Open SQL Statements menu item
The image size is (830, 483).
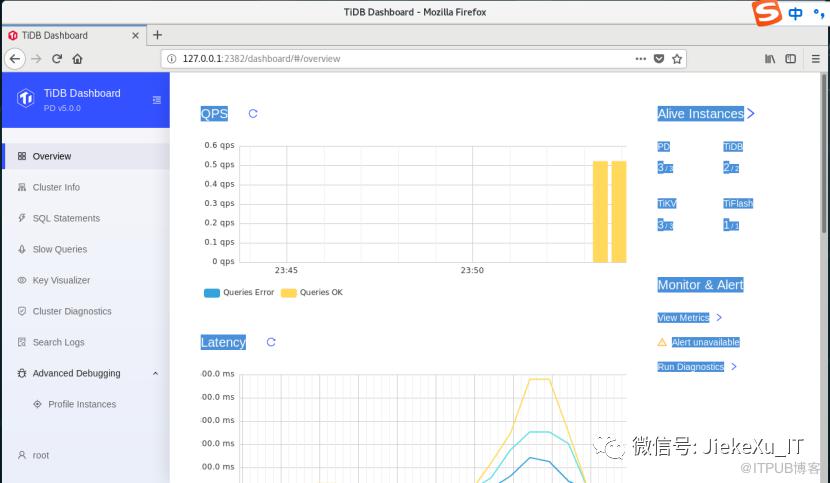tap(66, 218)
